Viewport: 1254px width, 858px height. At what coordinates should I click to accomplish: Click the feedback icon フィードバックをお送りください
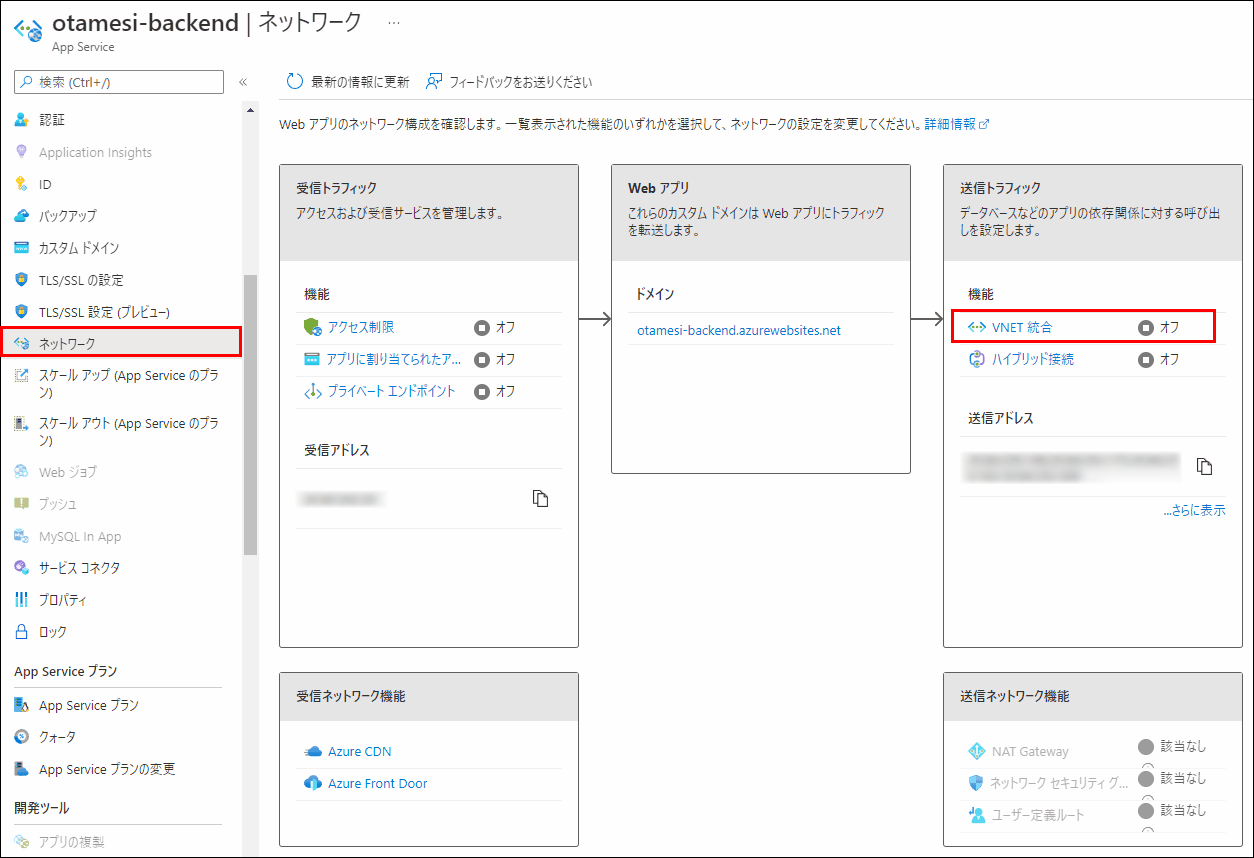(x=434, y=82)
